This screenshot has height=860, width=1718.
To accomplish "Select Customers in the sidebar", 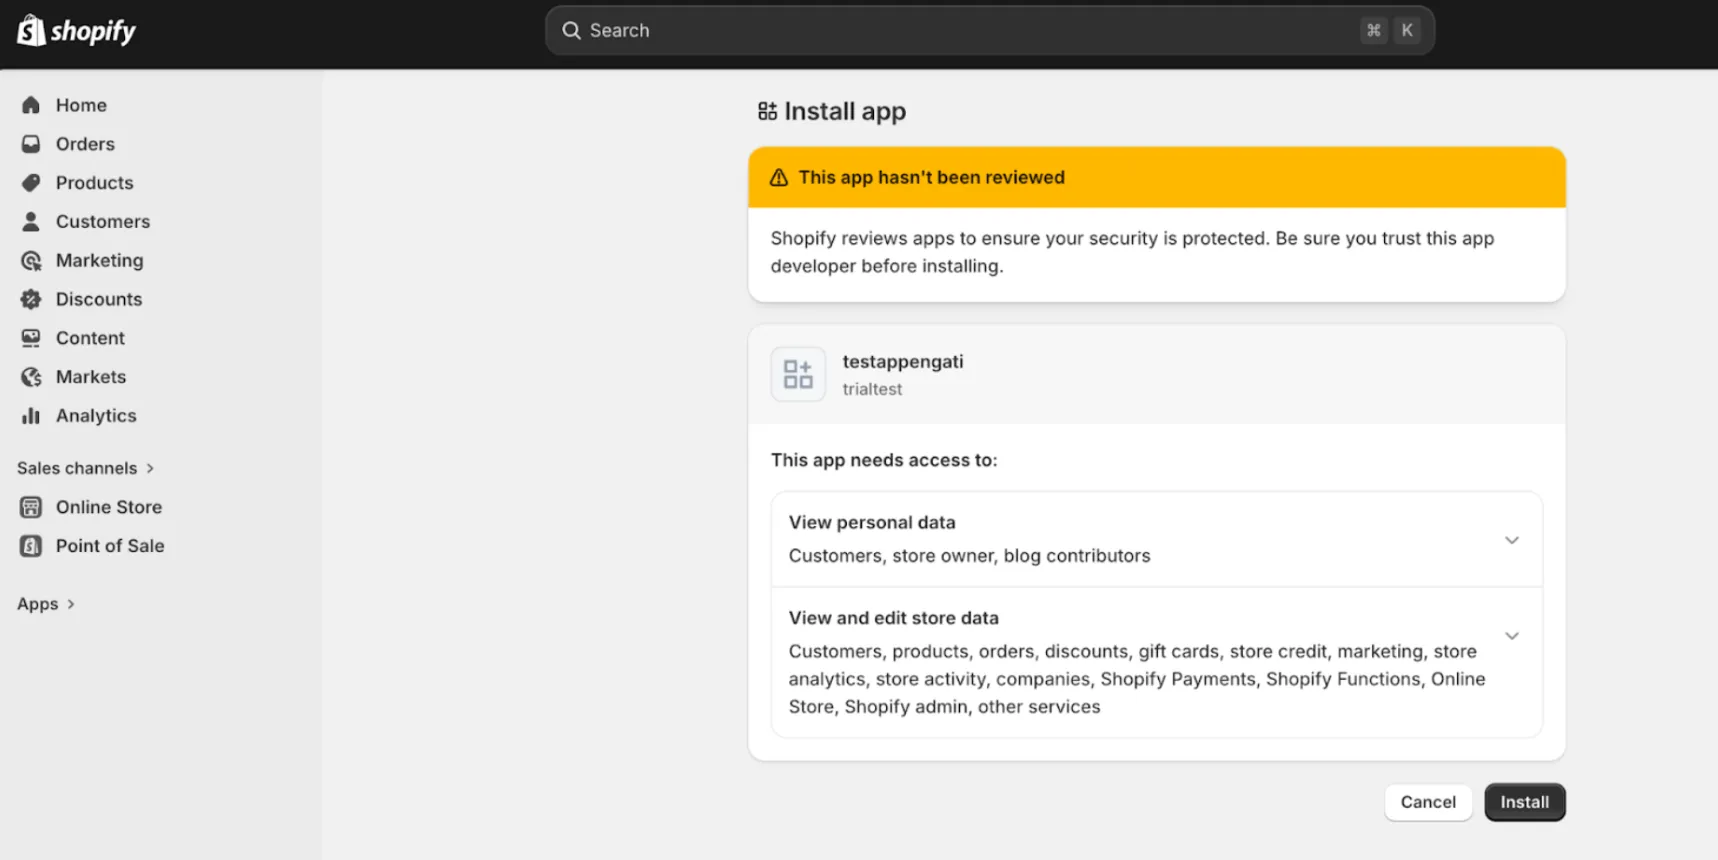I will click(x=103, y=221).
